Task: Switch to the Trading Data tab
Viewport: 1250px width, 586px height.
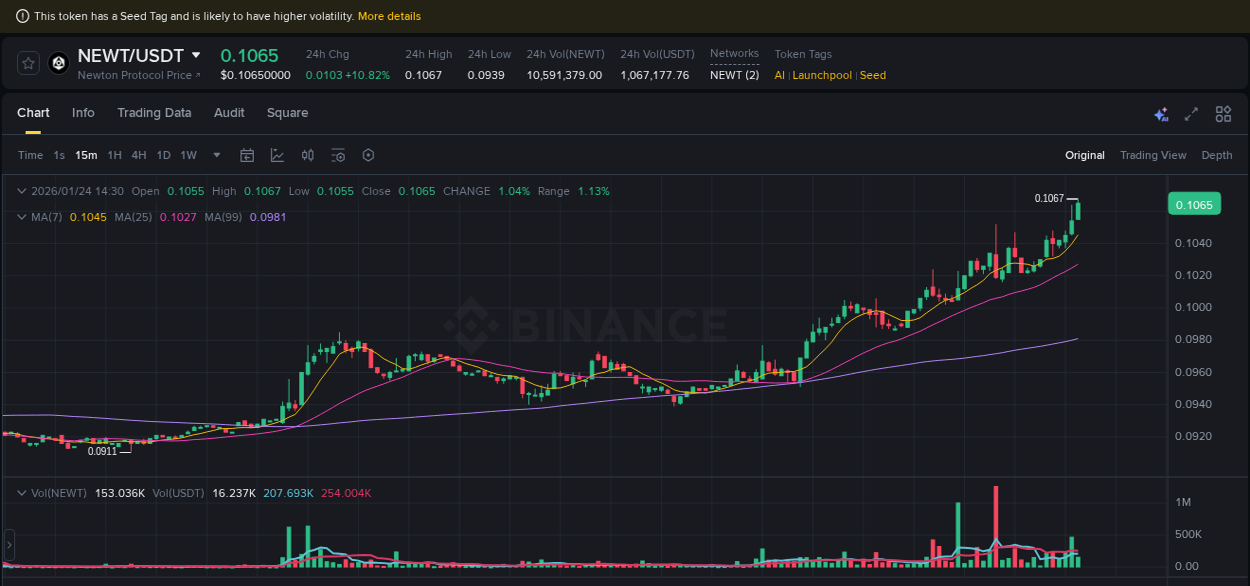Action: tap(154, 113)
